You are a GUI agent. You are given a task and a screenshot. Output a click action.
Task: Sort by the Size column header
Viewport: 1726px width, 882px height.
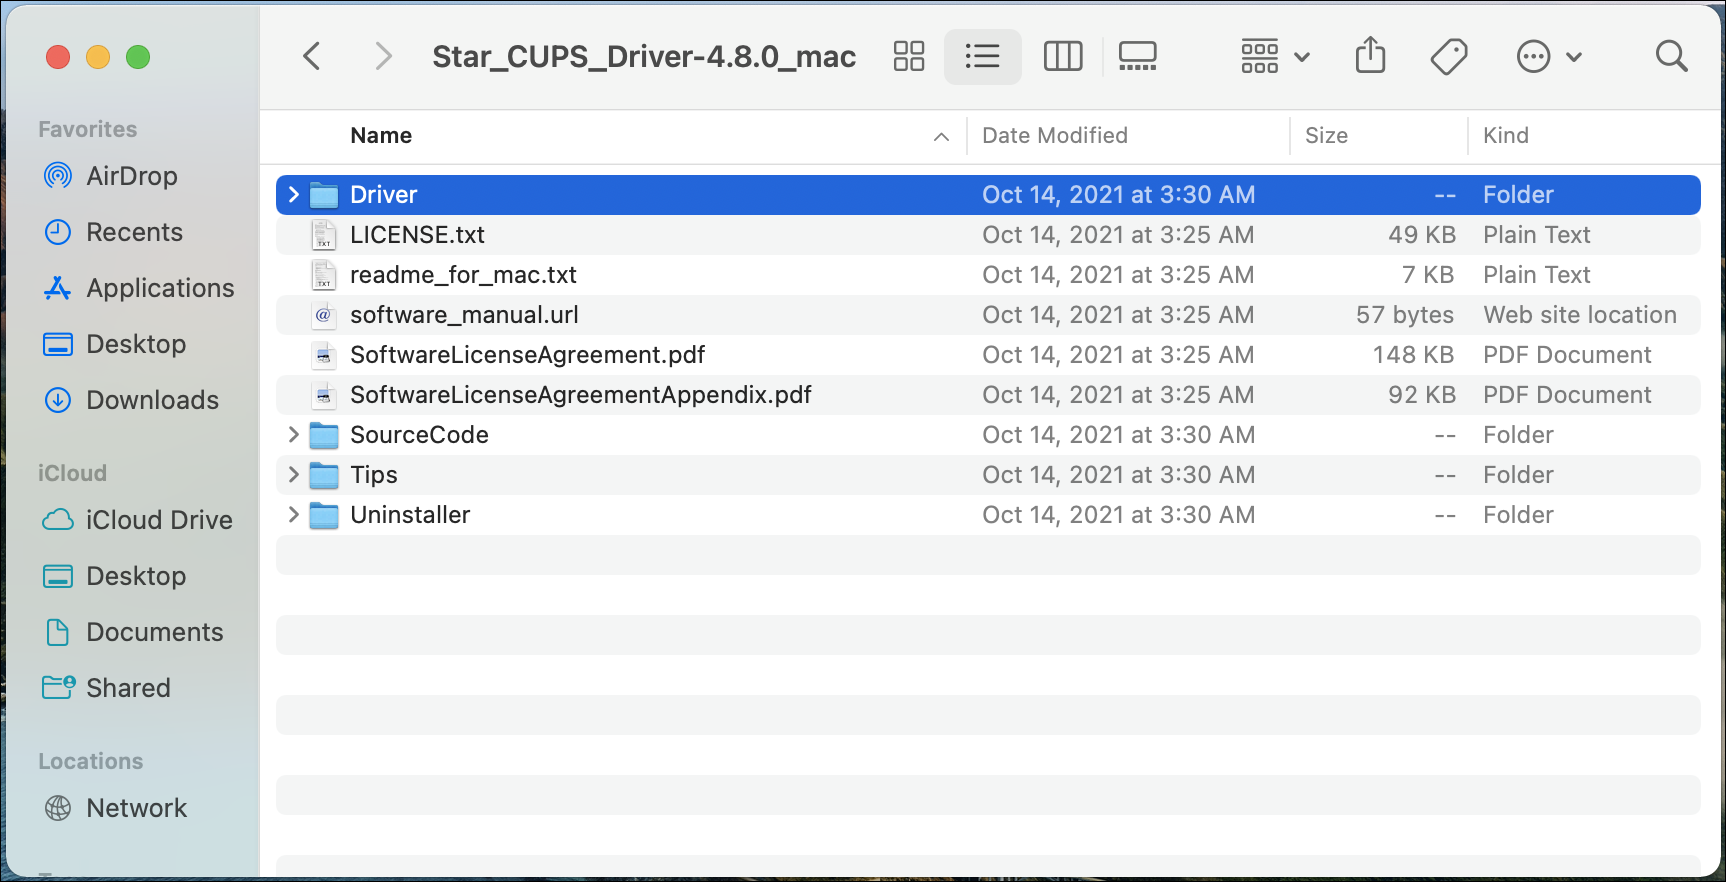pos(1326,136)
